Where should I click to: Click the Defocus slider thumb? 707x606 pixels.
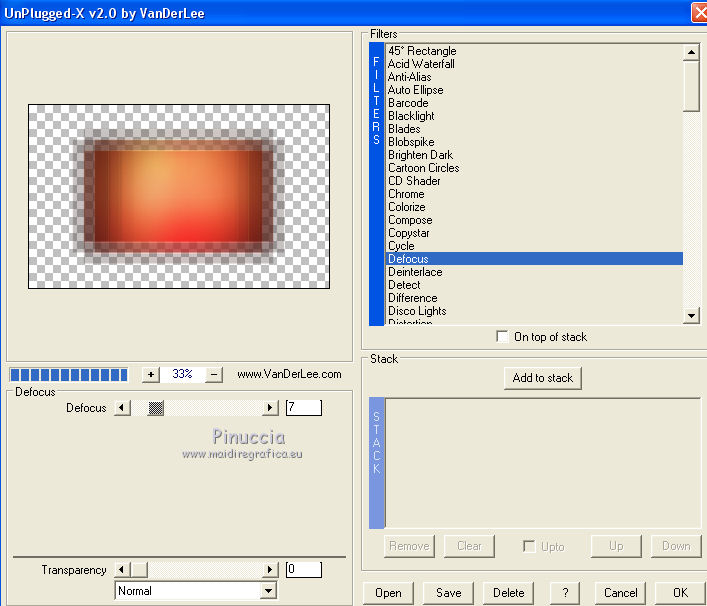click(x=156, y=408)
